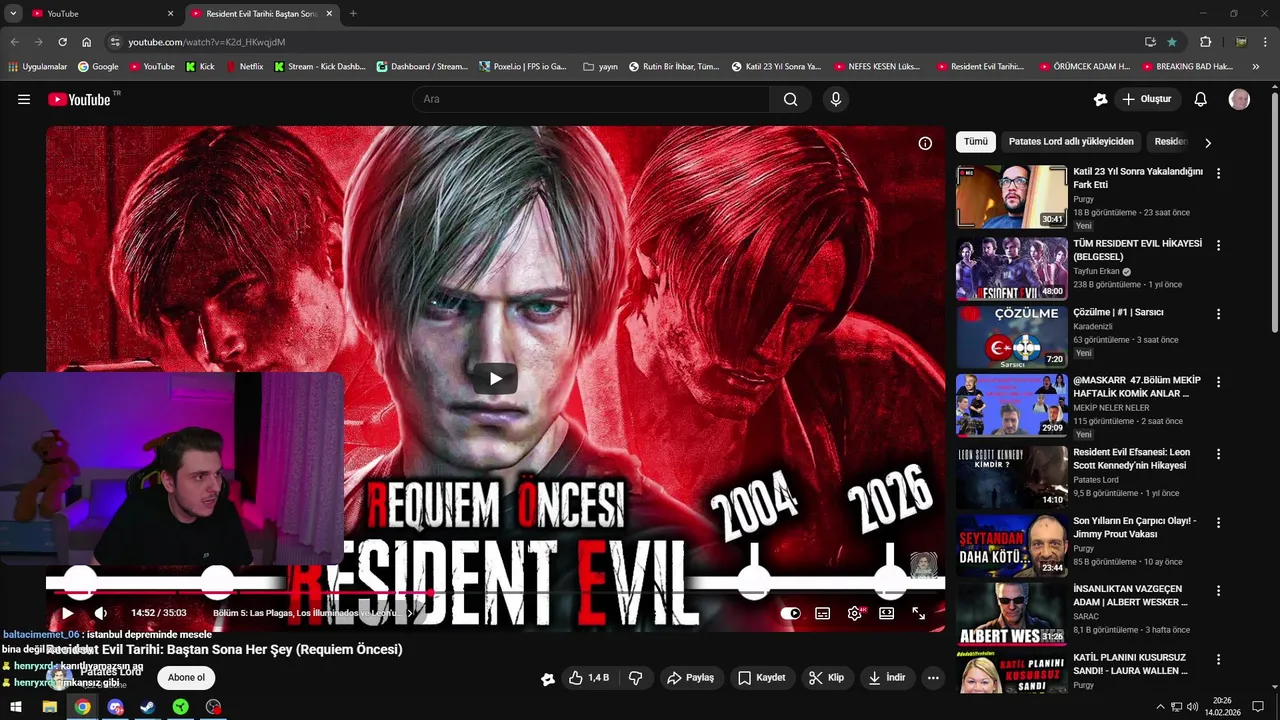The height and width of the screenshot is (720, 1280).
Task: Enter fullscreen mode
Action: 918,613
